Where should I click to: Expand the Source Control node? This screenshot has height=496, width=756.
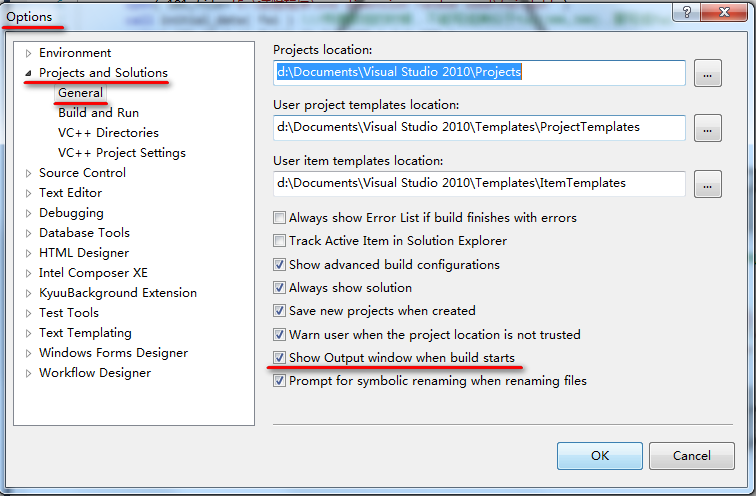point(29,173)
